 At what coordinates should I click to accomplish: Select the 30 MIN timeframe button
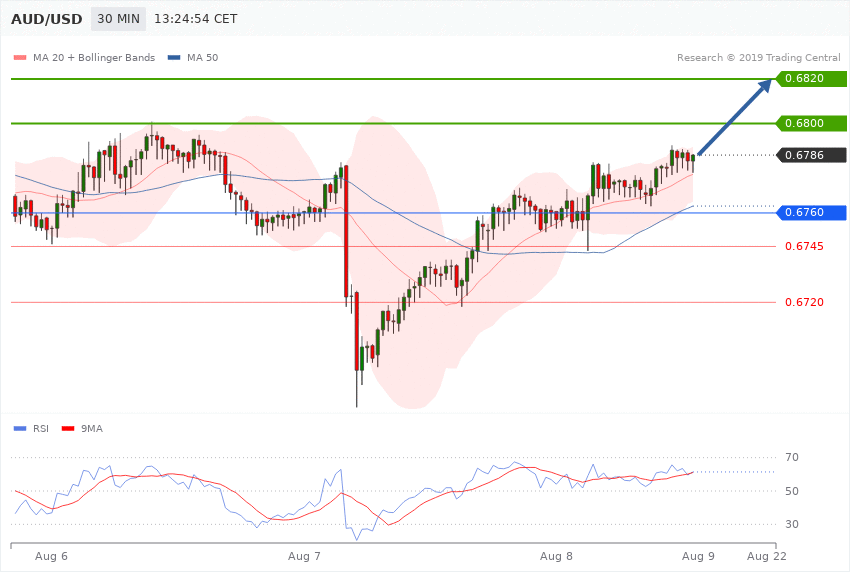click(118, 19)
